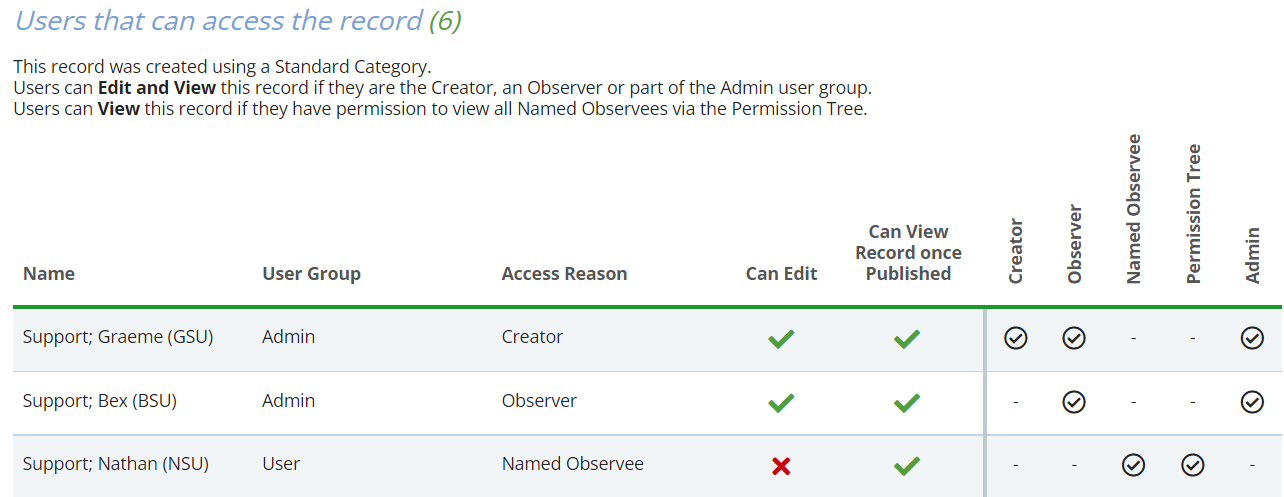1284x497 pixels.
Task: Click Graeme's green Can Edit checkmark
Action: [781, 339]
